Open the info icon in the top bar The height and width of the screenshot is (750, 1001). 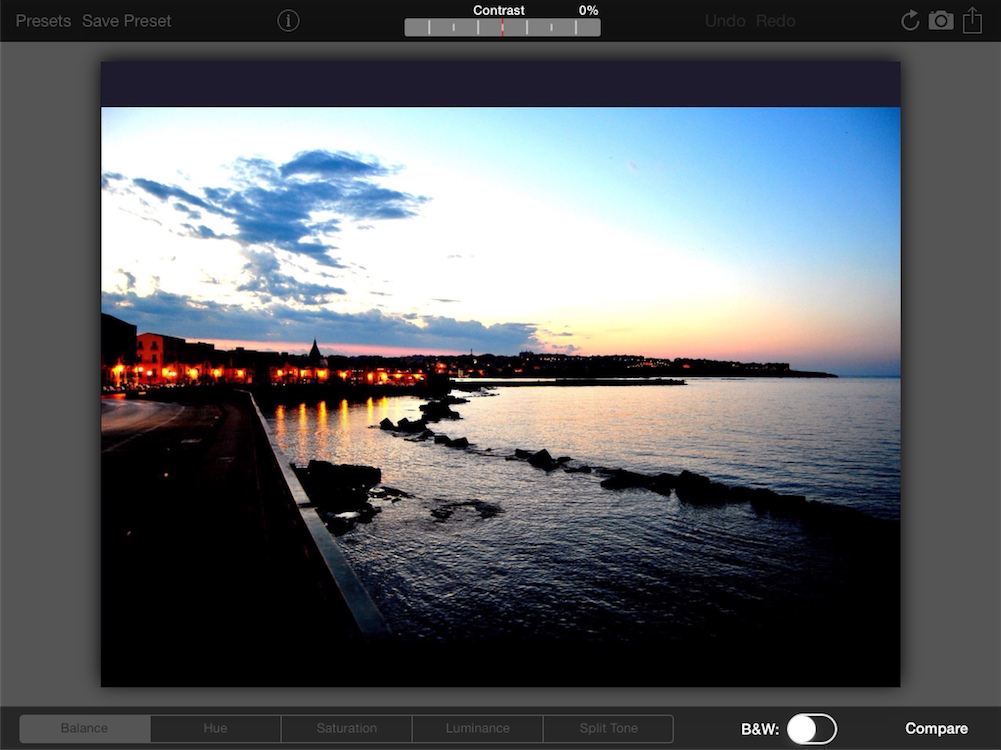click(x=288, y=20)
